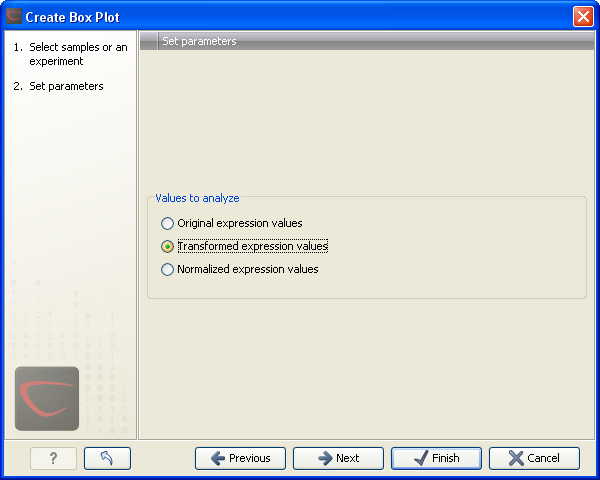Click the left arrow icon on Previous

(216, 458)
